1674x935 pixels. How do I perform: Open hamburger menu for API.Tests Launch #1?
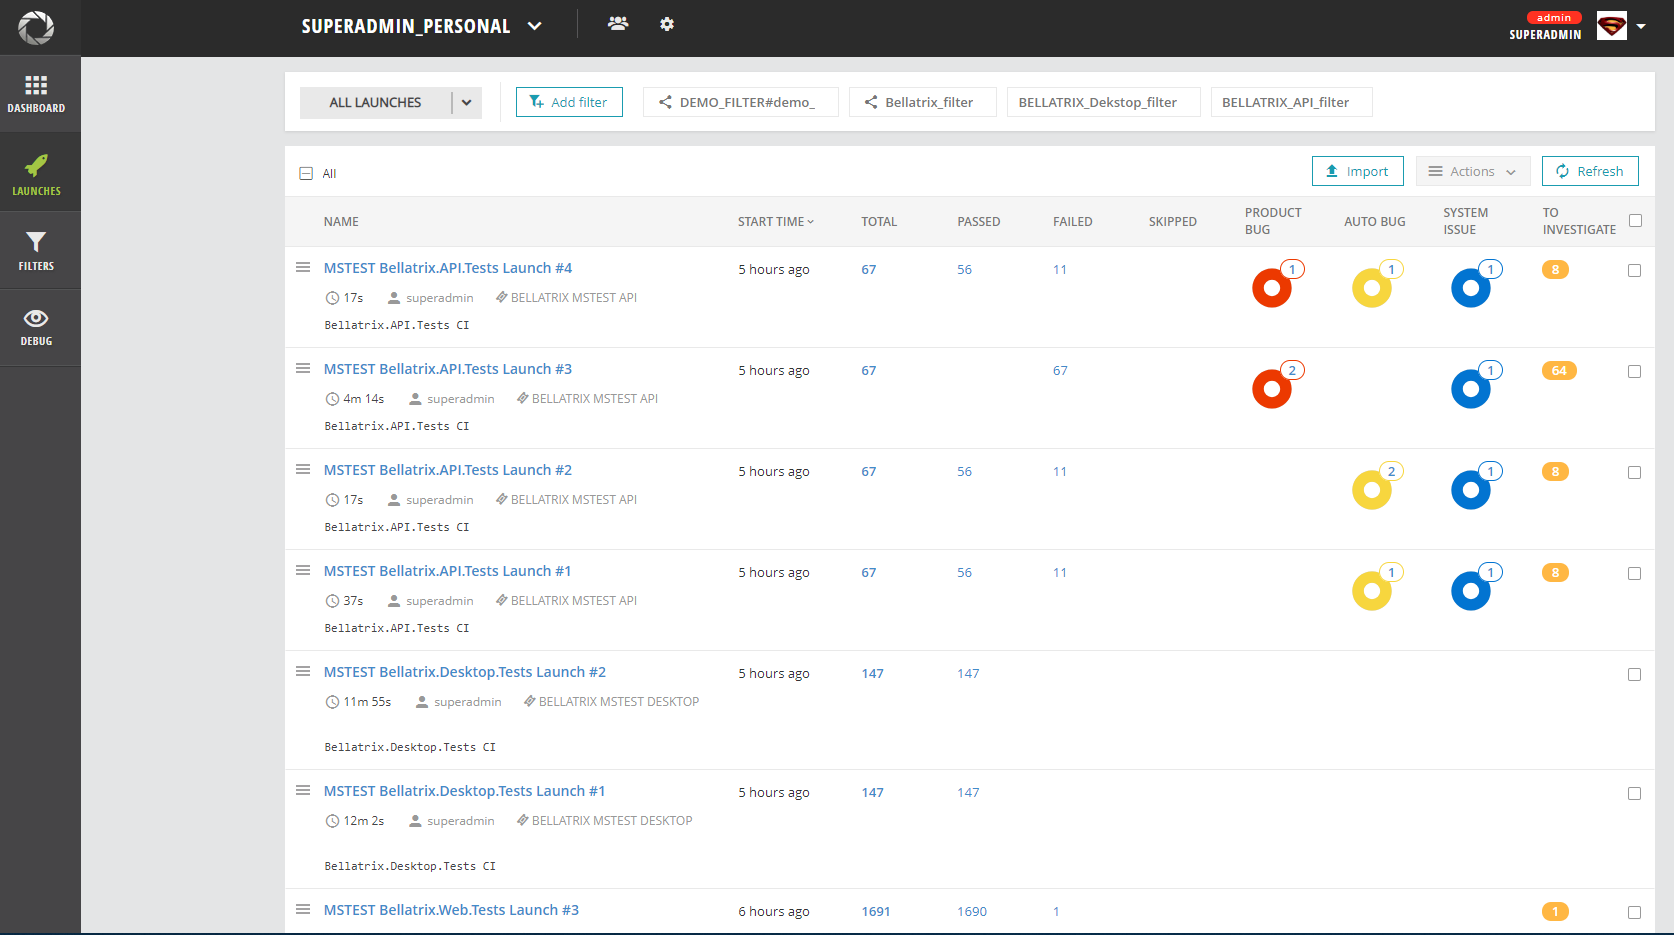[x=303, y=570]
